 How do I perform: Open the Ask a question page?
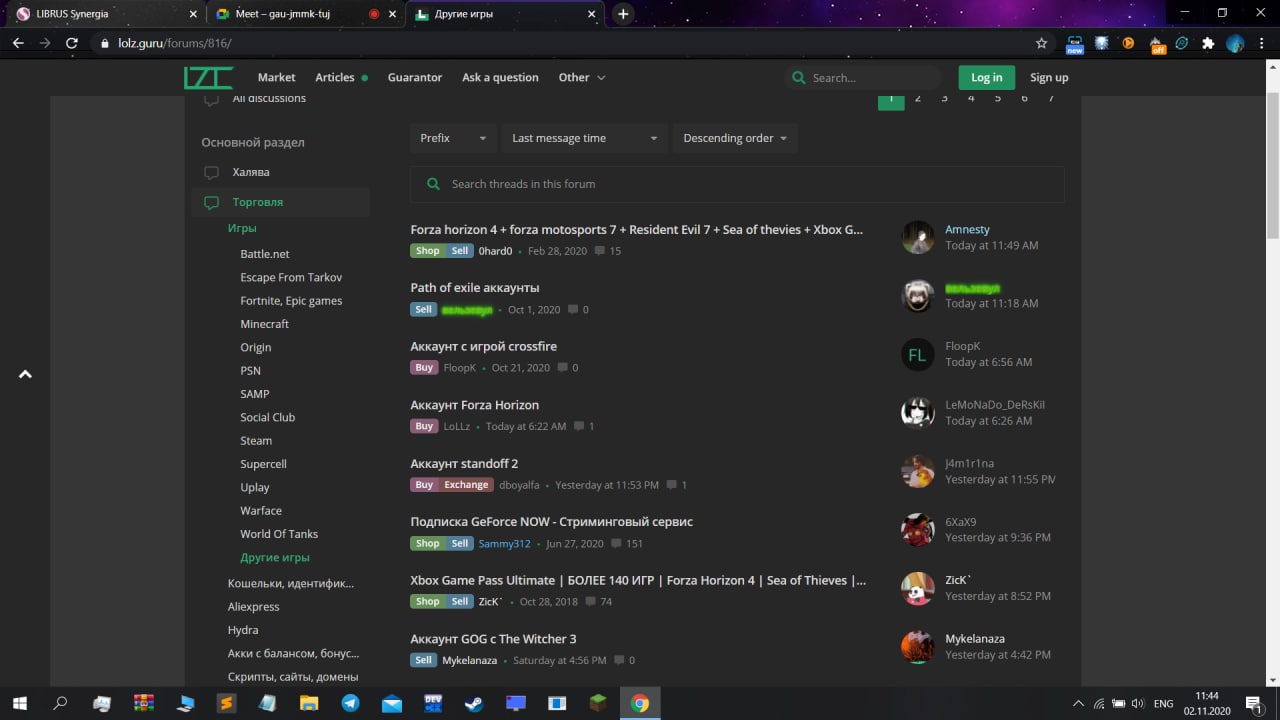click(500, 77)
